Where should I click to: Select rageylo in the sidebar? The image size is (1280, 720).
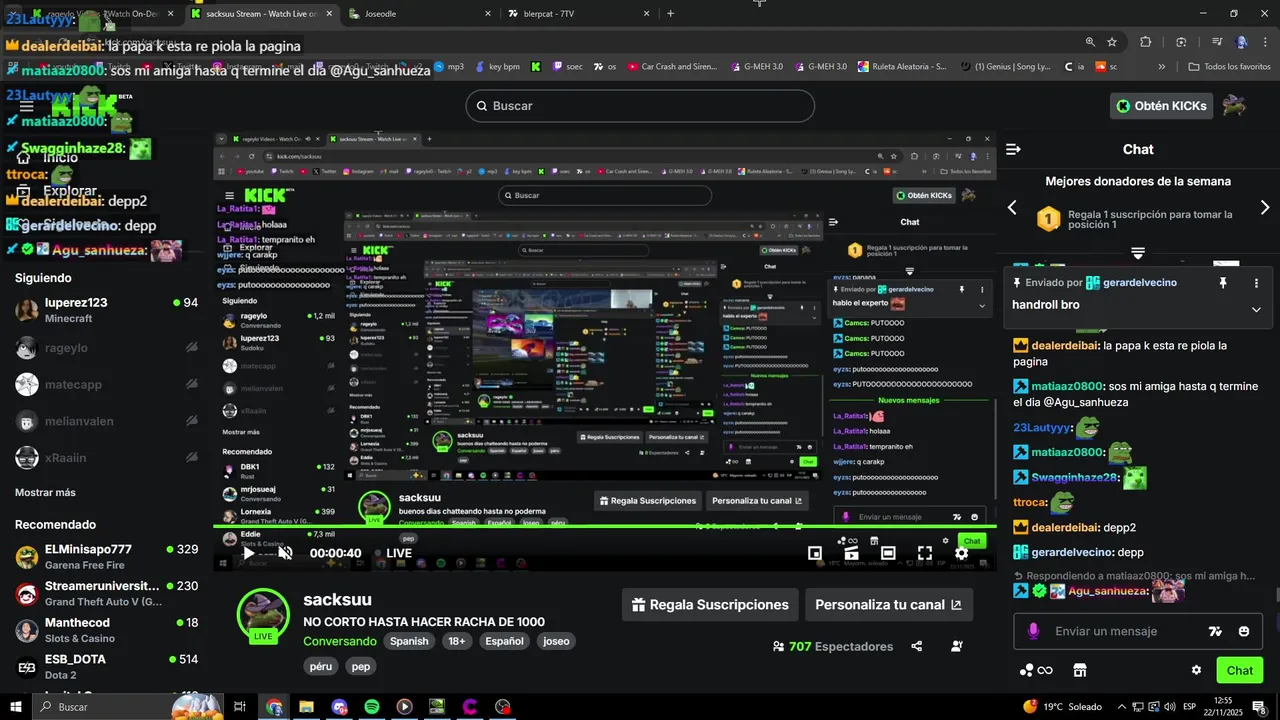tap(107, 347)
